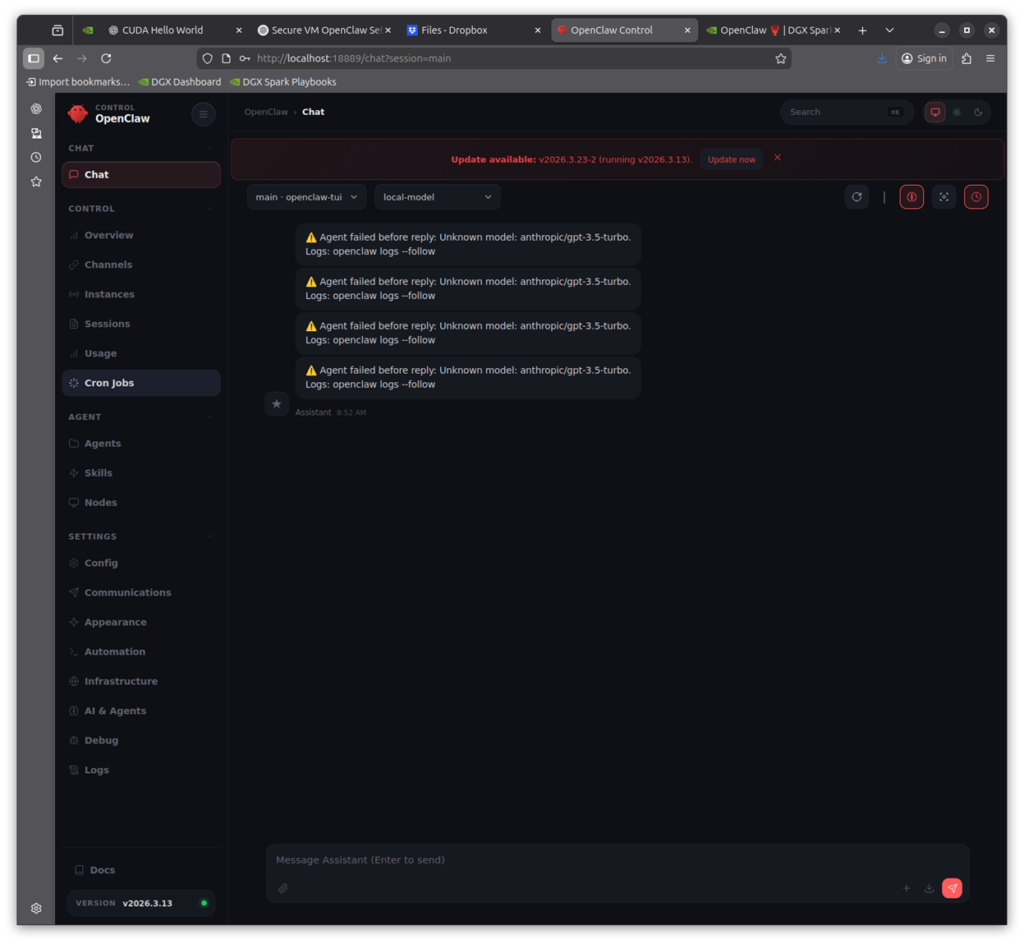The width and height of the screenshot is (1024, 944).
Task: Click the star icon beside Assistant message
Action: click(x=277, y=404)
